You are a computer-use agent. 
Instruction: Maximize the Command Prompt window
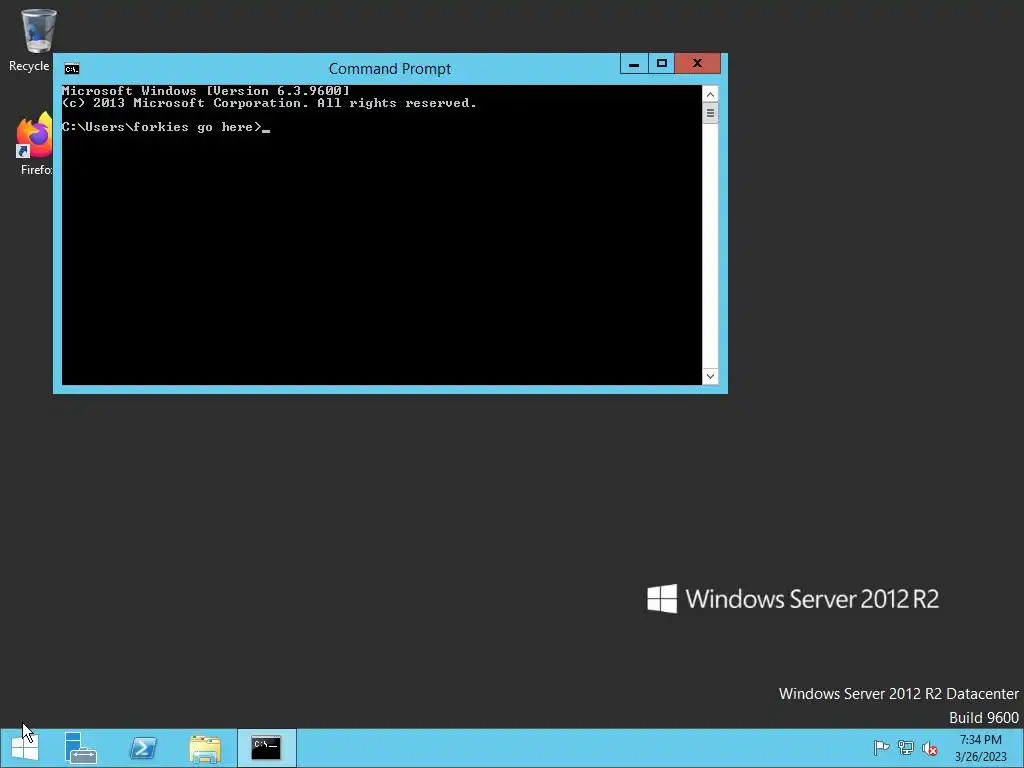(662, 63)
